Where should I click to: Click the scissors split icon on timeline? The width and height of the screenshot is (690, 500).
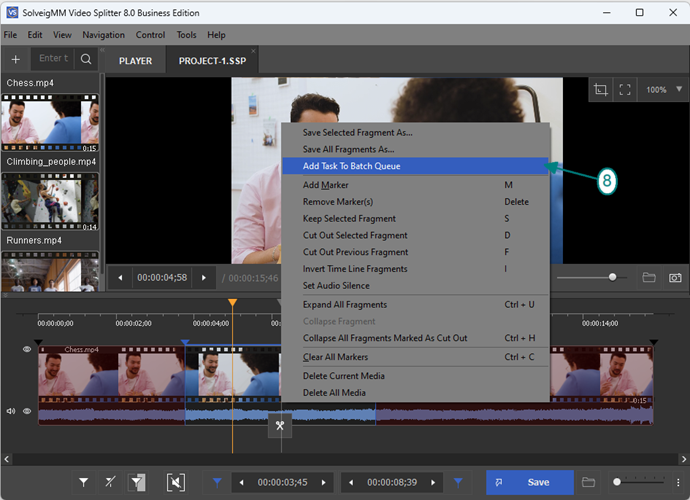click(280, 426)
